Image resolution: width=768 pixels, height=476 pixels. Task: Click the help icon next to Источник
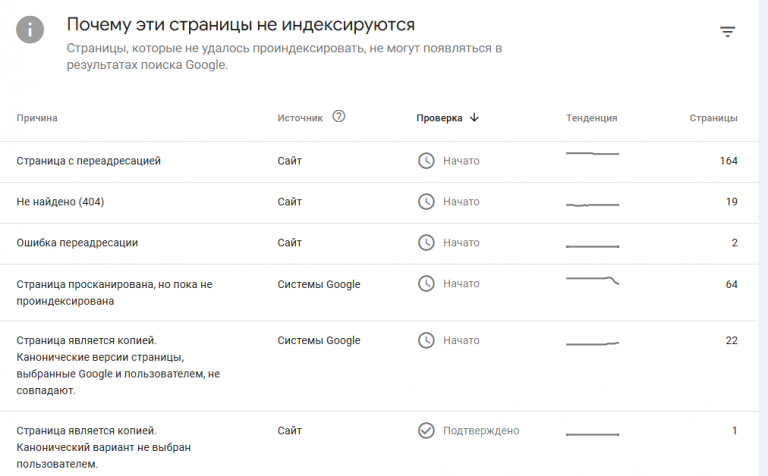pyautogui.click(x=339, y=117)
